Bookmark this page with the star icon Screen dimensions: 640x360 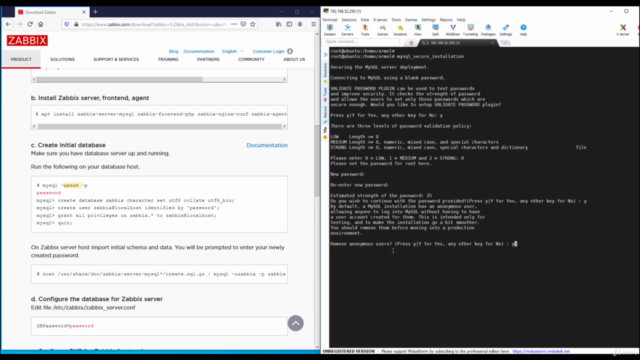[253, 24]
